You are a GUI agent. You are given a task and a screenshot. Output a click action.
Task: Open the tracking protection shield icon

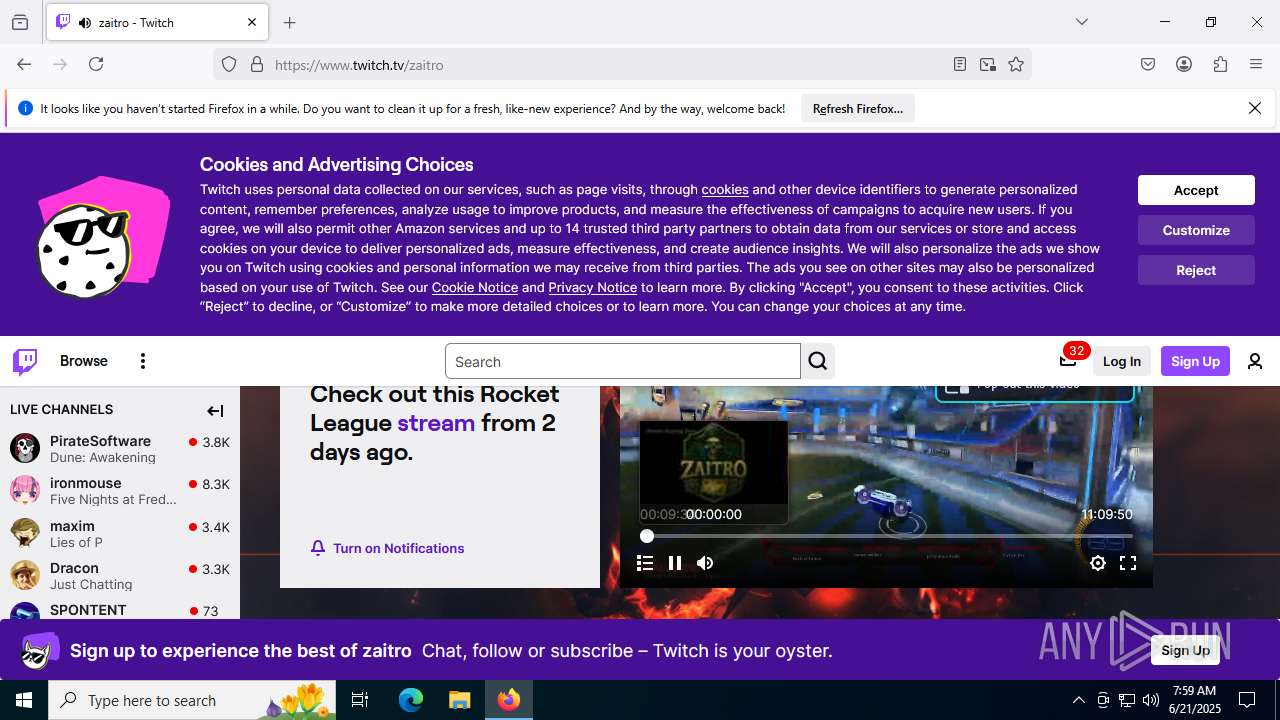pos(229,64)
